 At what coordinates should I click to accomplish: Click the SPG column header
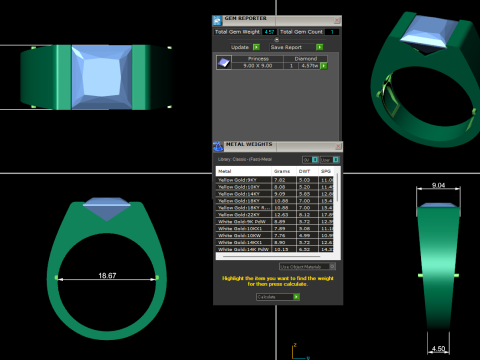[326, 171]
